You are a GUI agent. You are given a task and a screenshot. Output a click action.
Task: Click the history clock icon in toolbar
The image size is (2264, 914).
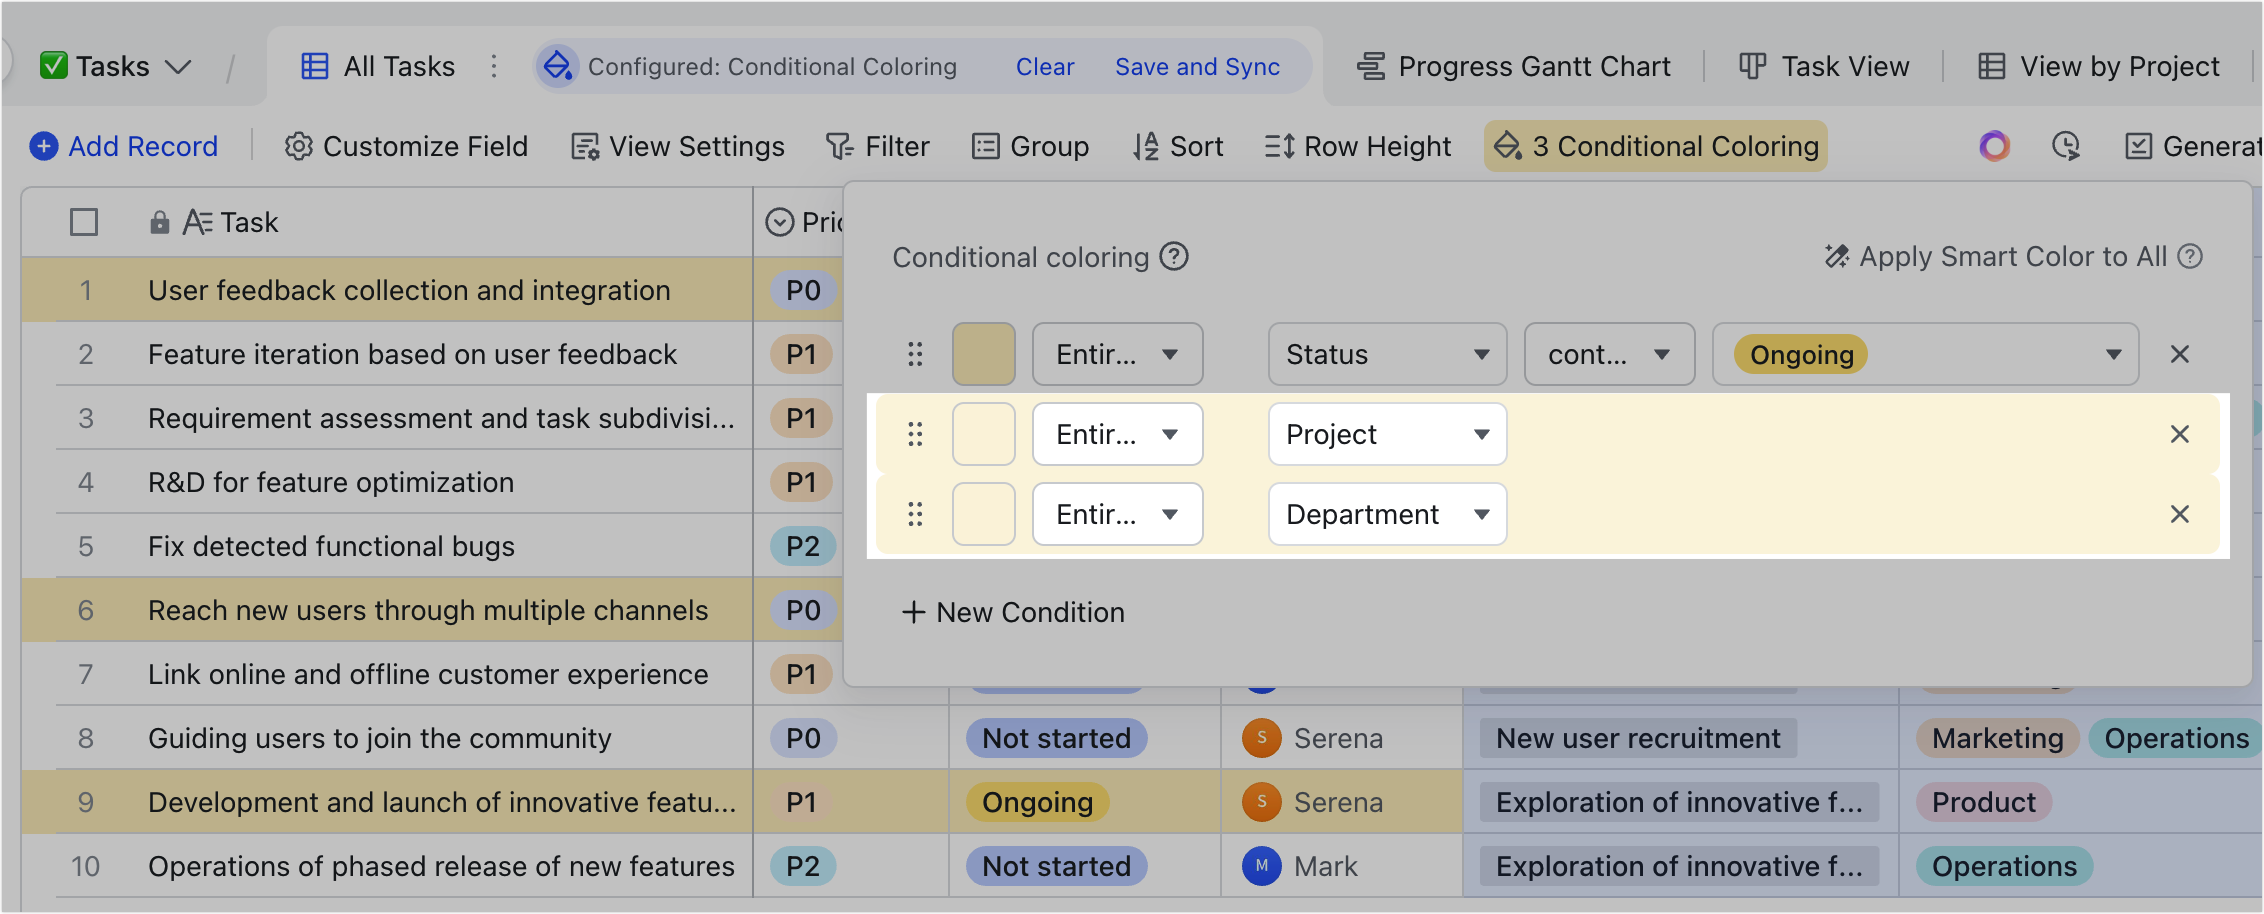coord(2065,146)
